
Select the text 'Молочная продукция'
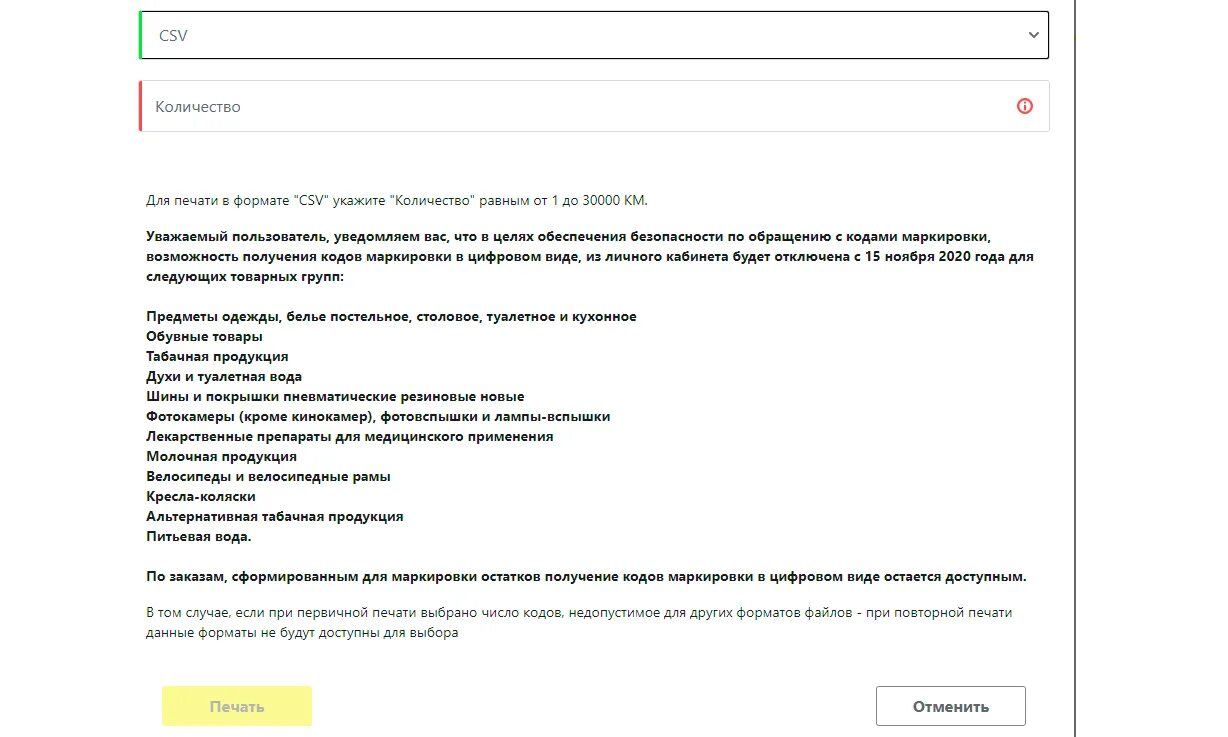pos(221,456)
